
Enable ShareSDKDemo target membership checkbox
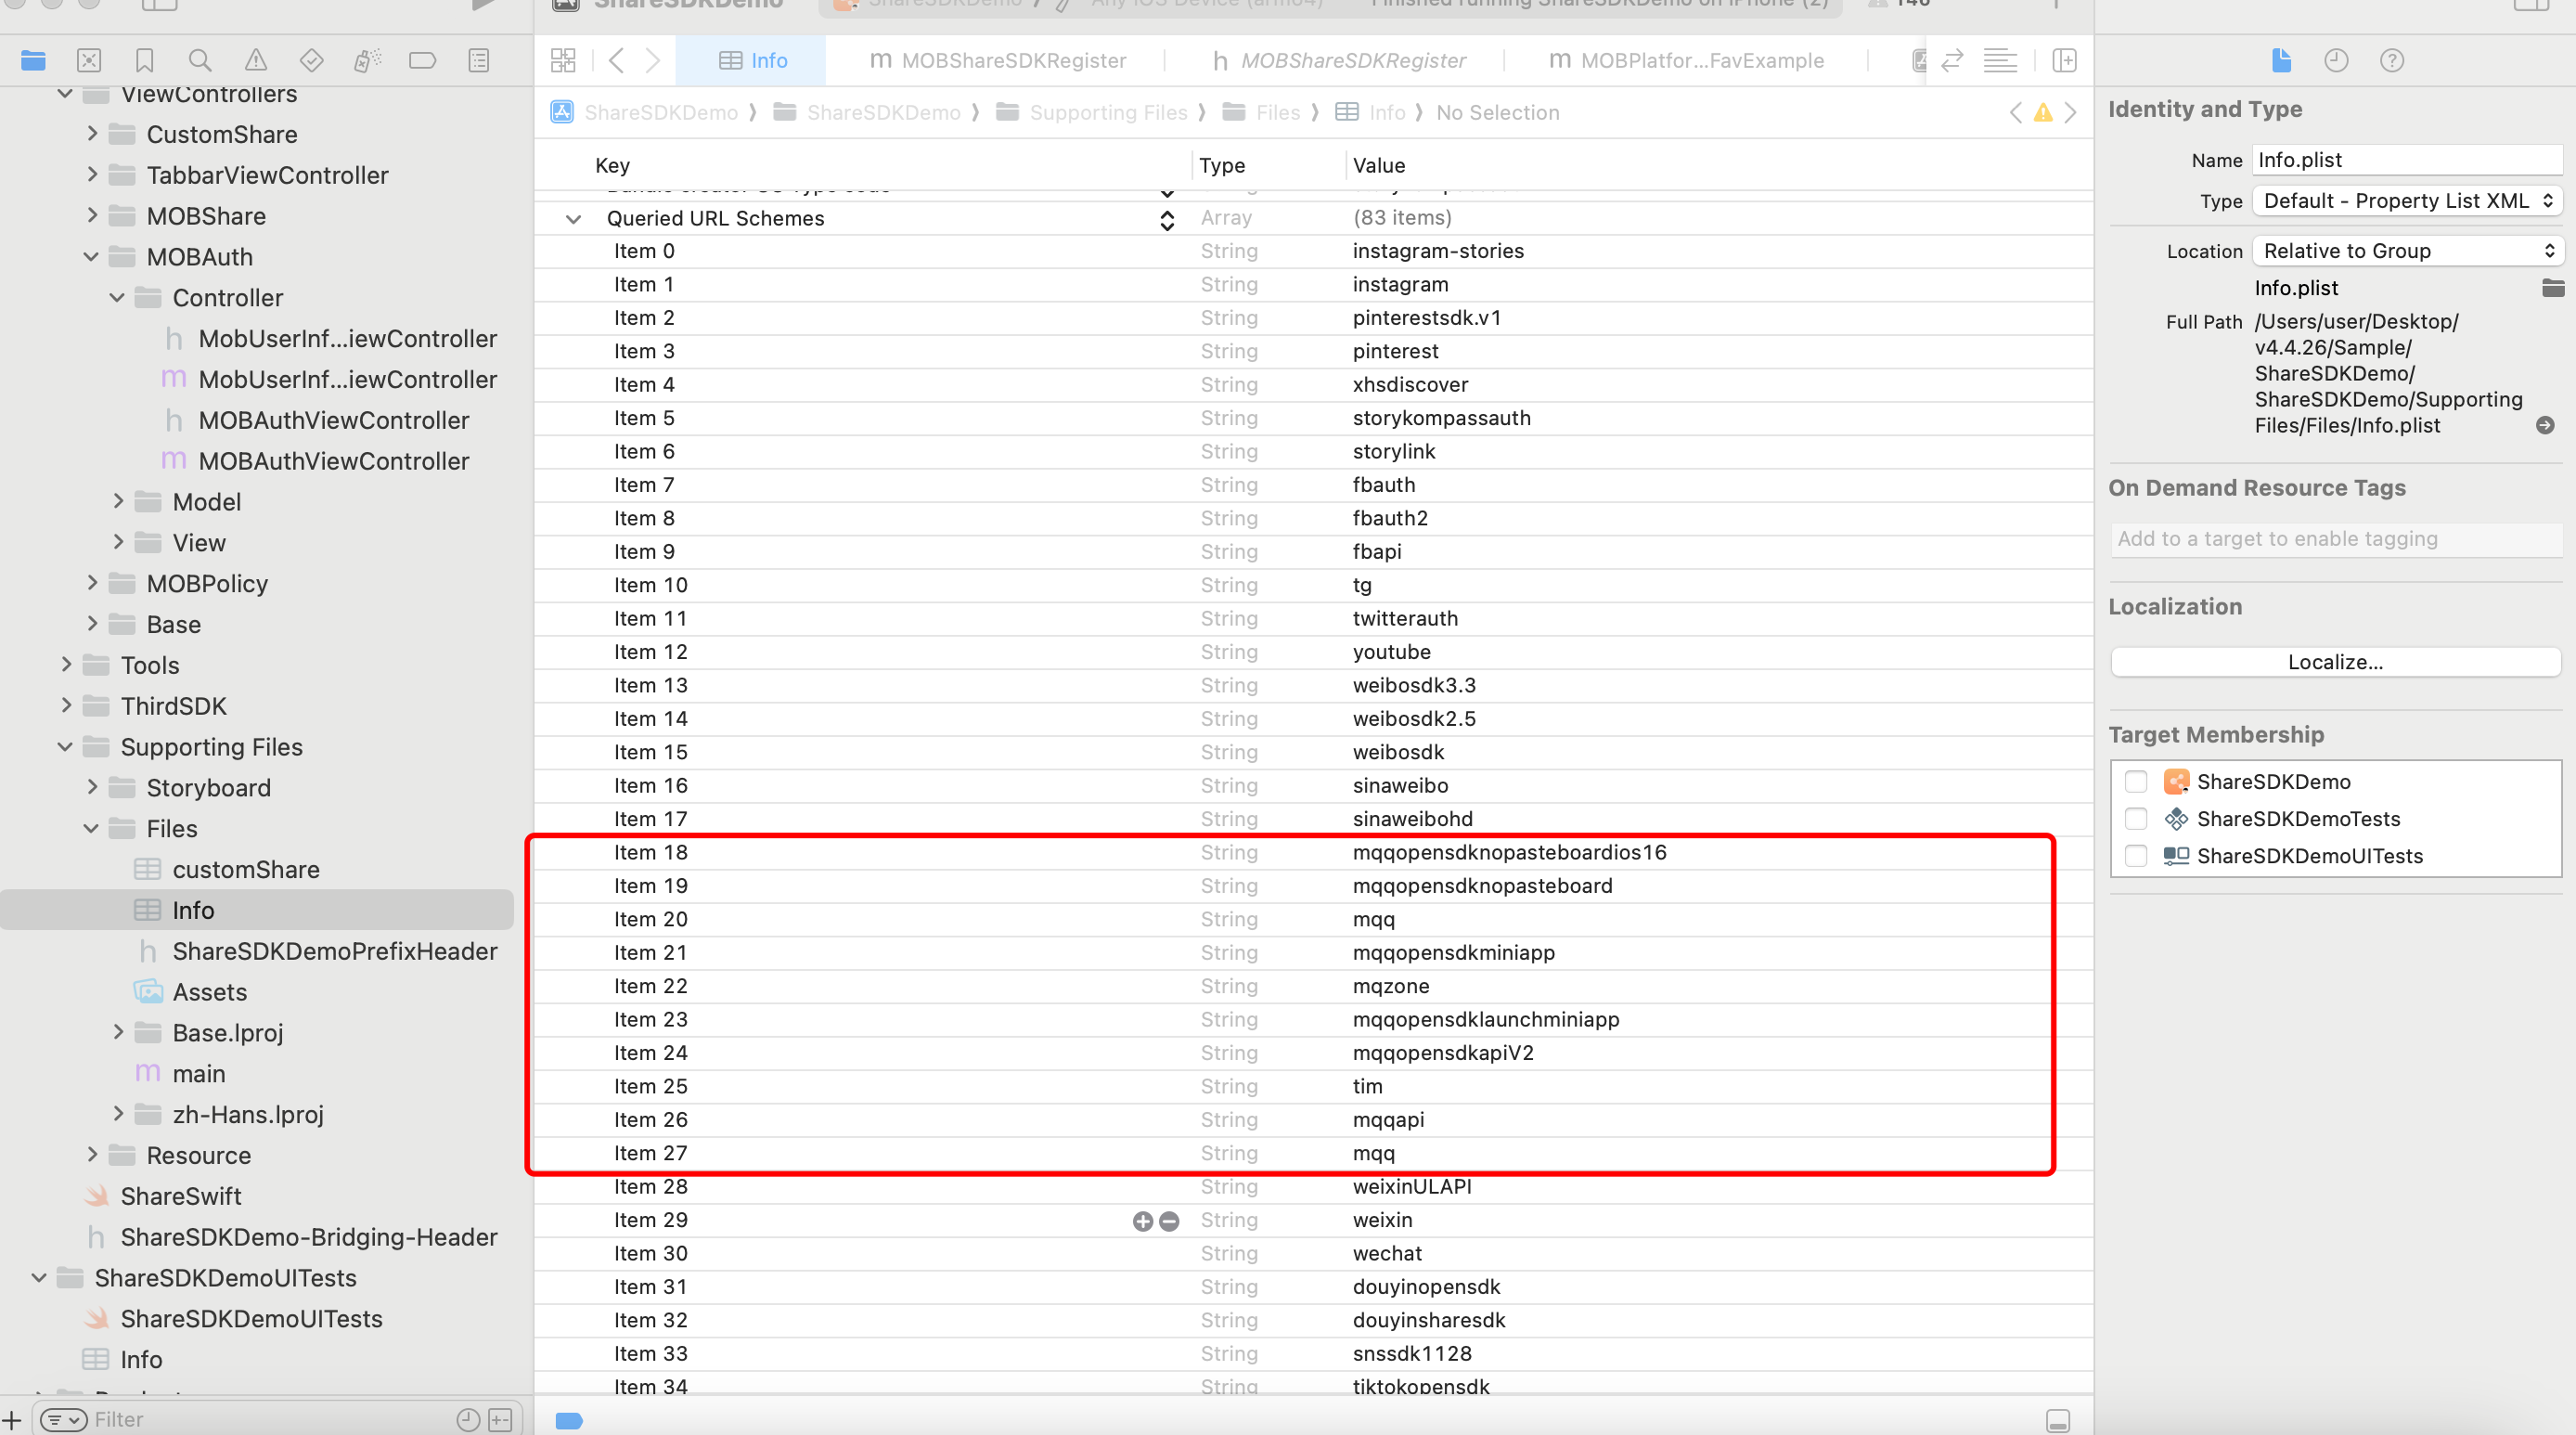point(2136,781)
